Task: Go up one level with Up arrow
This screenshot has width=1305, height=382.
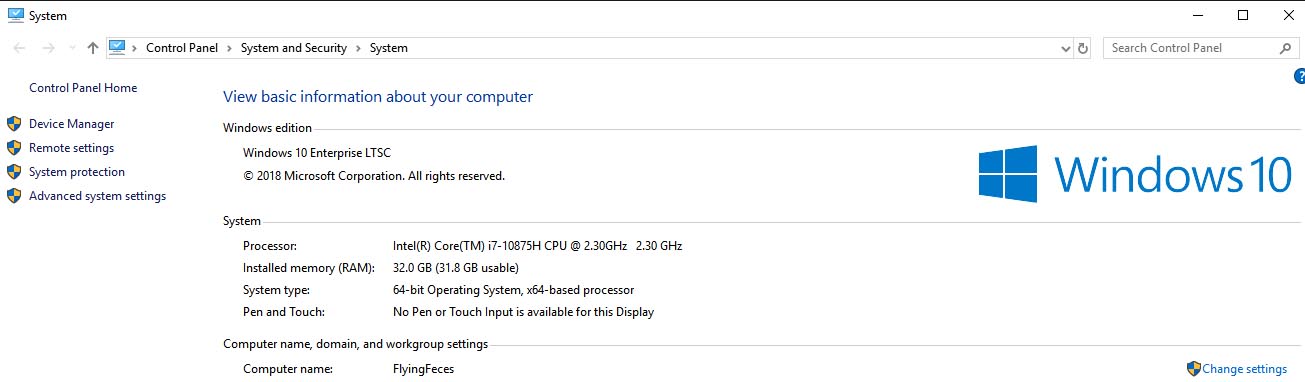Action: 93,48
